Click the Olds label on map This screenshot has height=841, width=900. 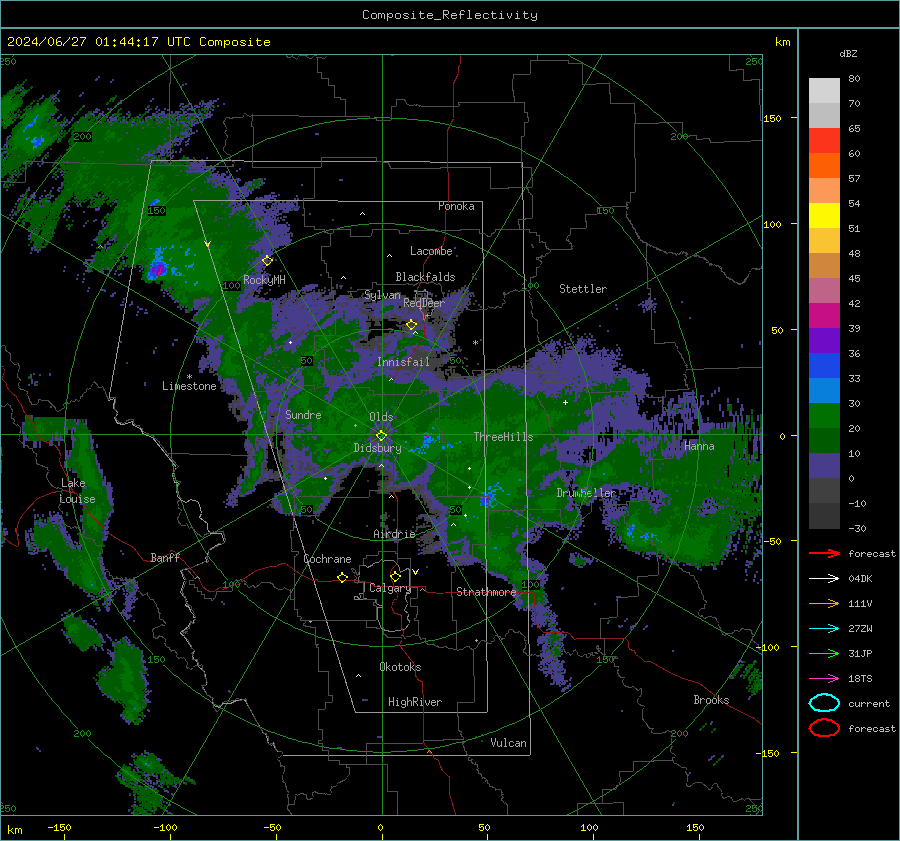click(x=381, y=417)
